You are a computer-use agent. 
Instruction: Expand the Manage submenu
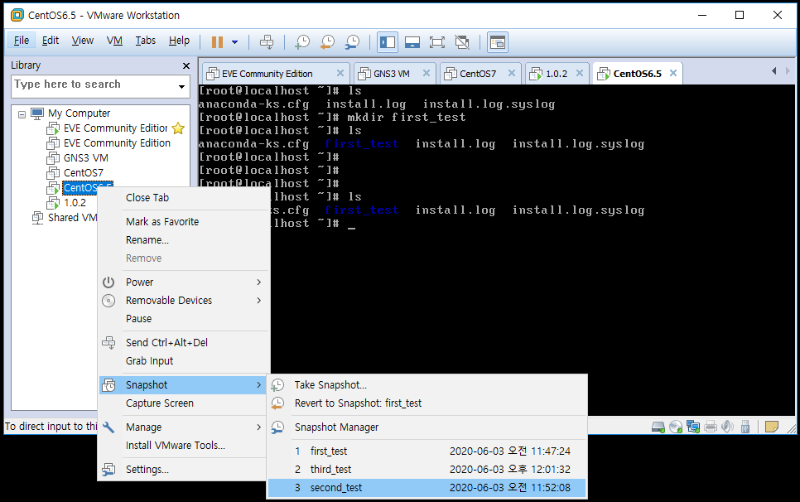point(184,427)
